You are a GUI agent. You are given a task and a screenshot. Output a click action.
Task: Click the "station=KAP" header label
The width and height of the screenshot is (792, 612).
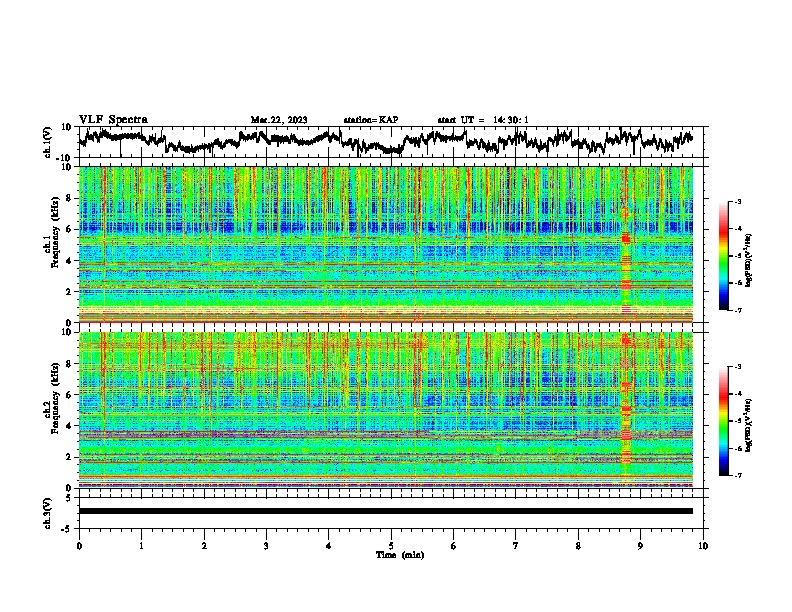tap(371, 120)
